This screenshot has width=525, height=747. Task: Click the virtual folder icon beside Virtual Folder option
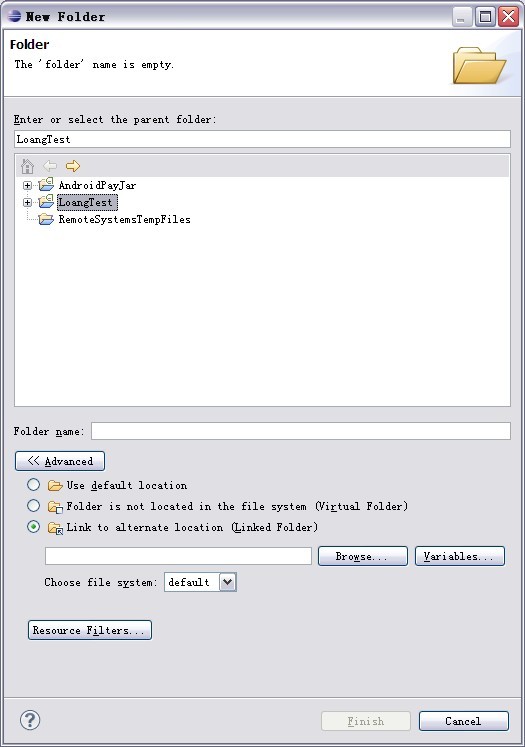tap(55, 507)
